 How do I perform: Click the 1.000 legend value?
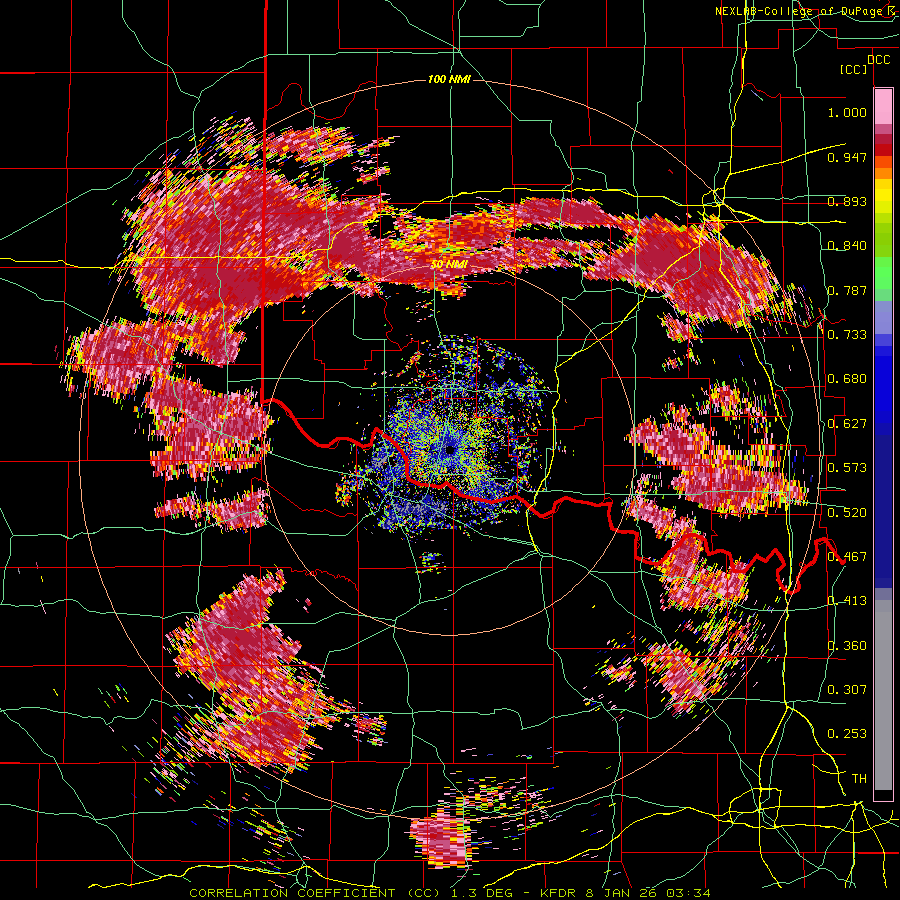click(847, 112)
